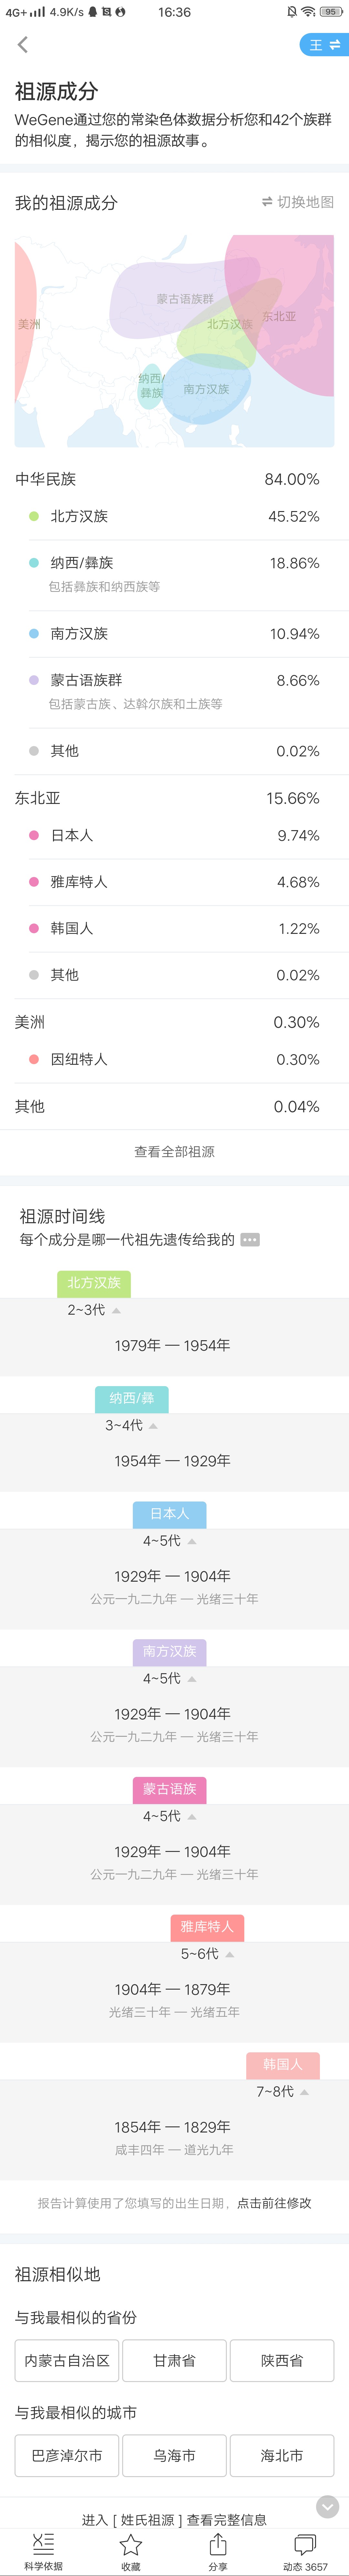Toggle 切换地图 map view
This screenshot has width=349, height=2576.
coord(298,202)
